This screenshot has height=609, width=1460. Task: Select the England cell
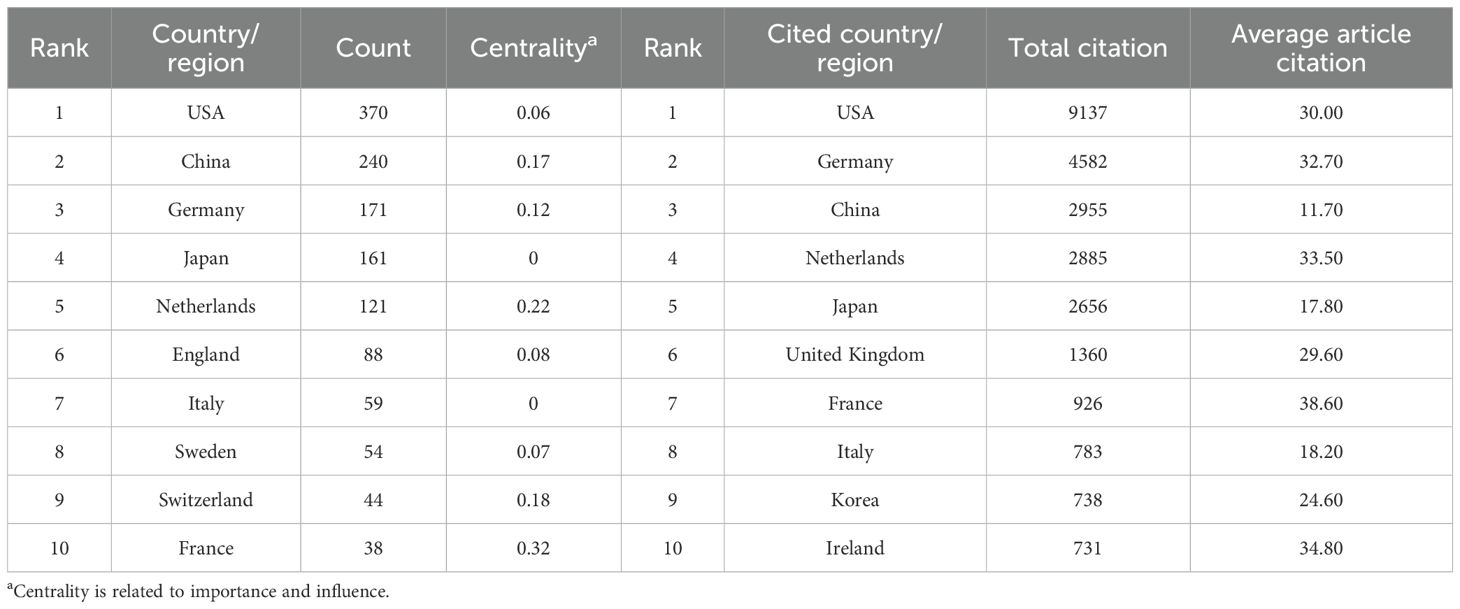pyautogui.click(x=205, y=354)
